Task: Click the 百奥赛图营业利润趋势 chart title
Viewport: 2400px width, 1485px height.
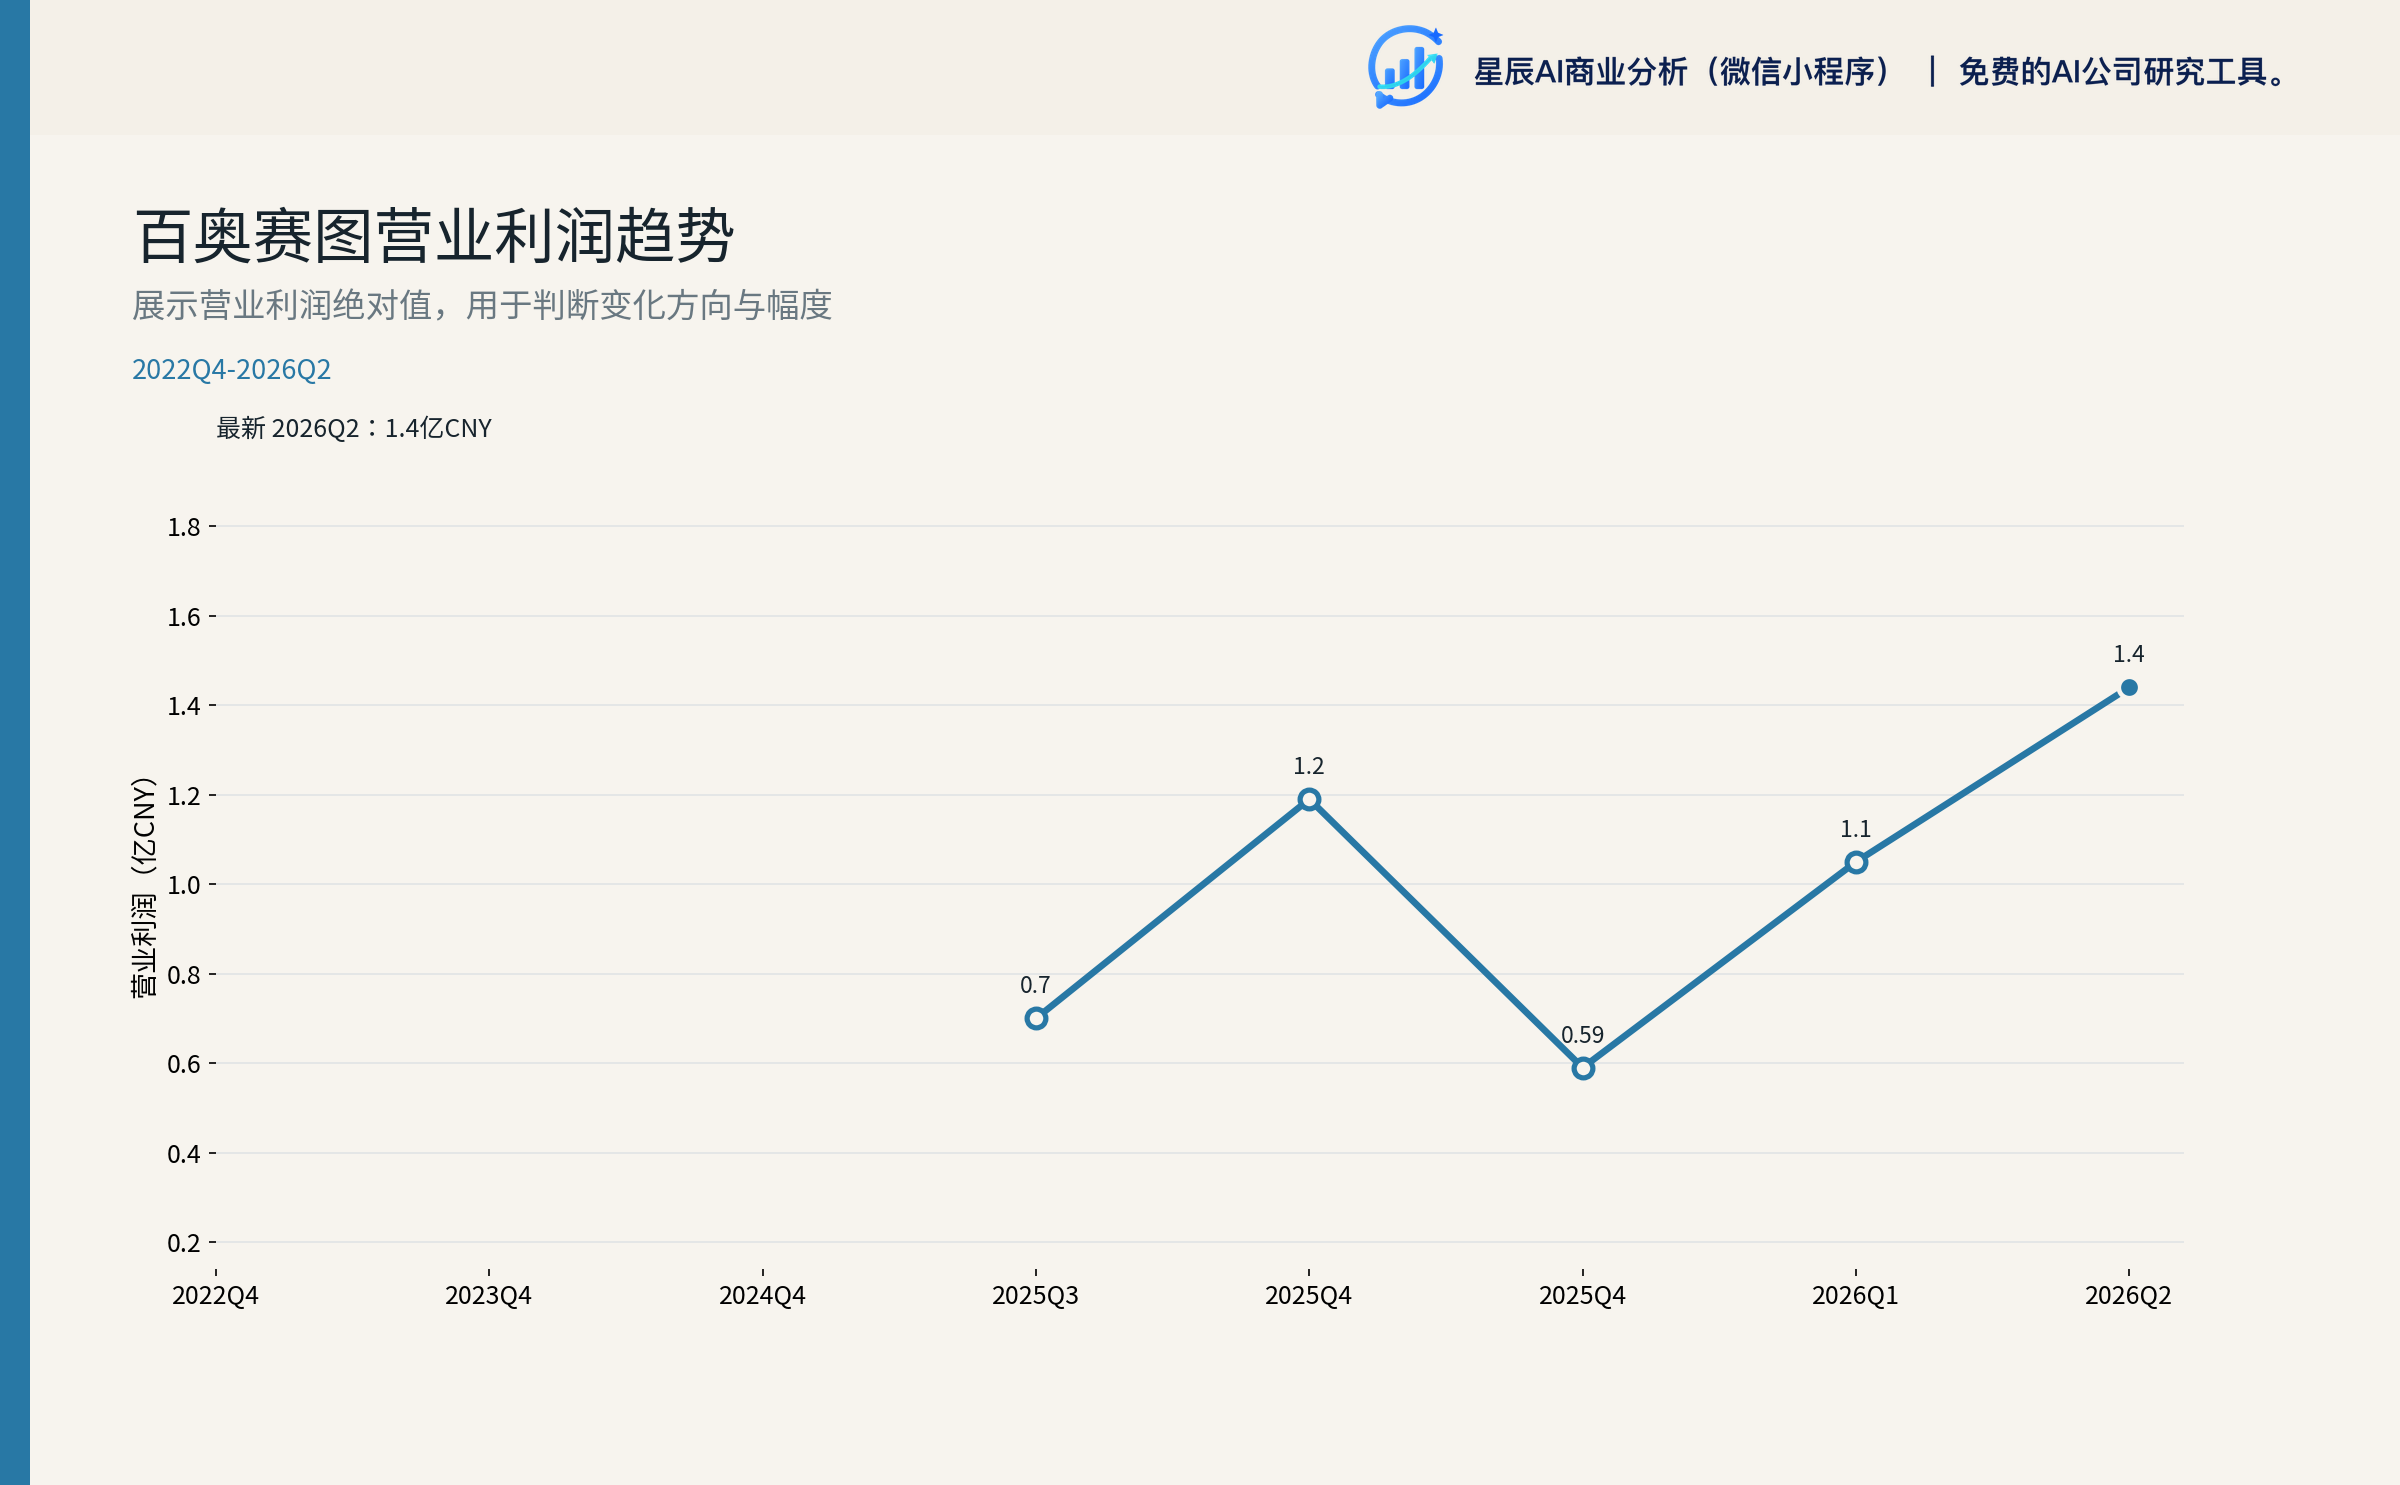Action: (434, 237)
